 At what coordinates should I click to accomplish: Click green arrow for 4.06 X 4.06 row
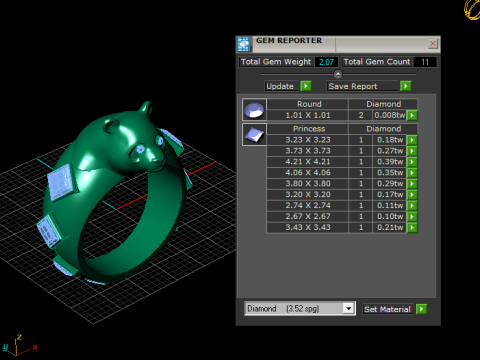(x=412, y=173)
